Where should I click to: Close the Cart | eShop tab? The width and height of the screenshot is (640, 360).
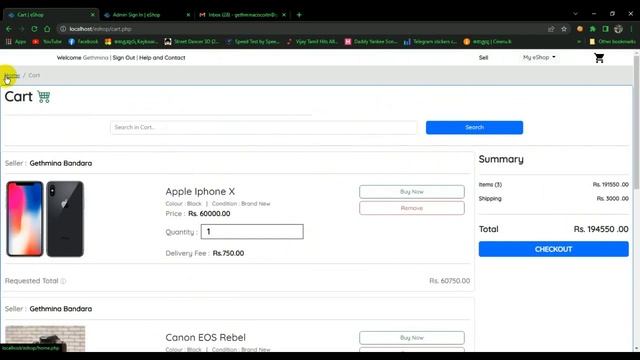(x=93, y=15)
